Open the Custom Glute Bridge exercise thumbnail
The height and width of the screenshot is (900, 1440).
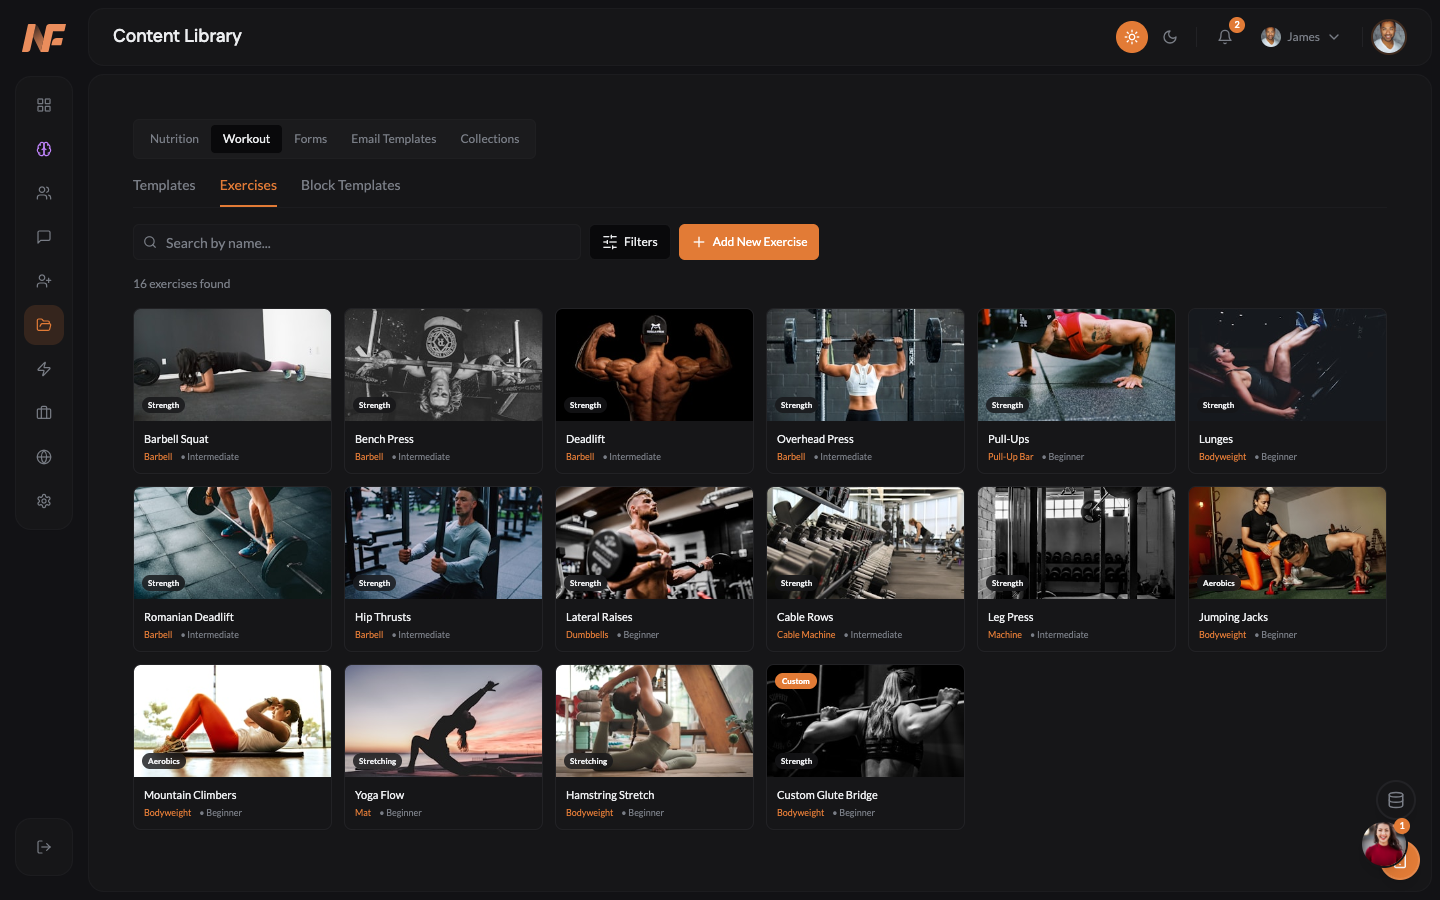click(865, 721)
